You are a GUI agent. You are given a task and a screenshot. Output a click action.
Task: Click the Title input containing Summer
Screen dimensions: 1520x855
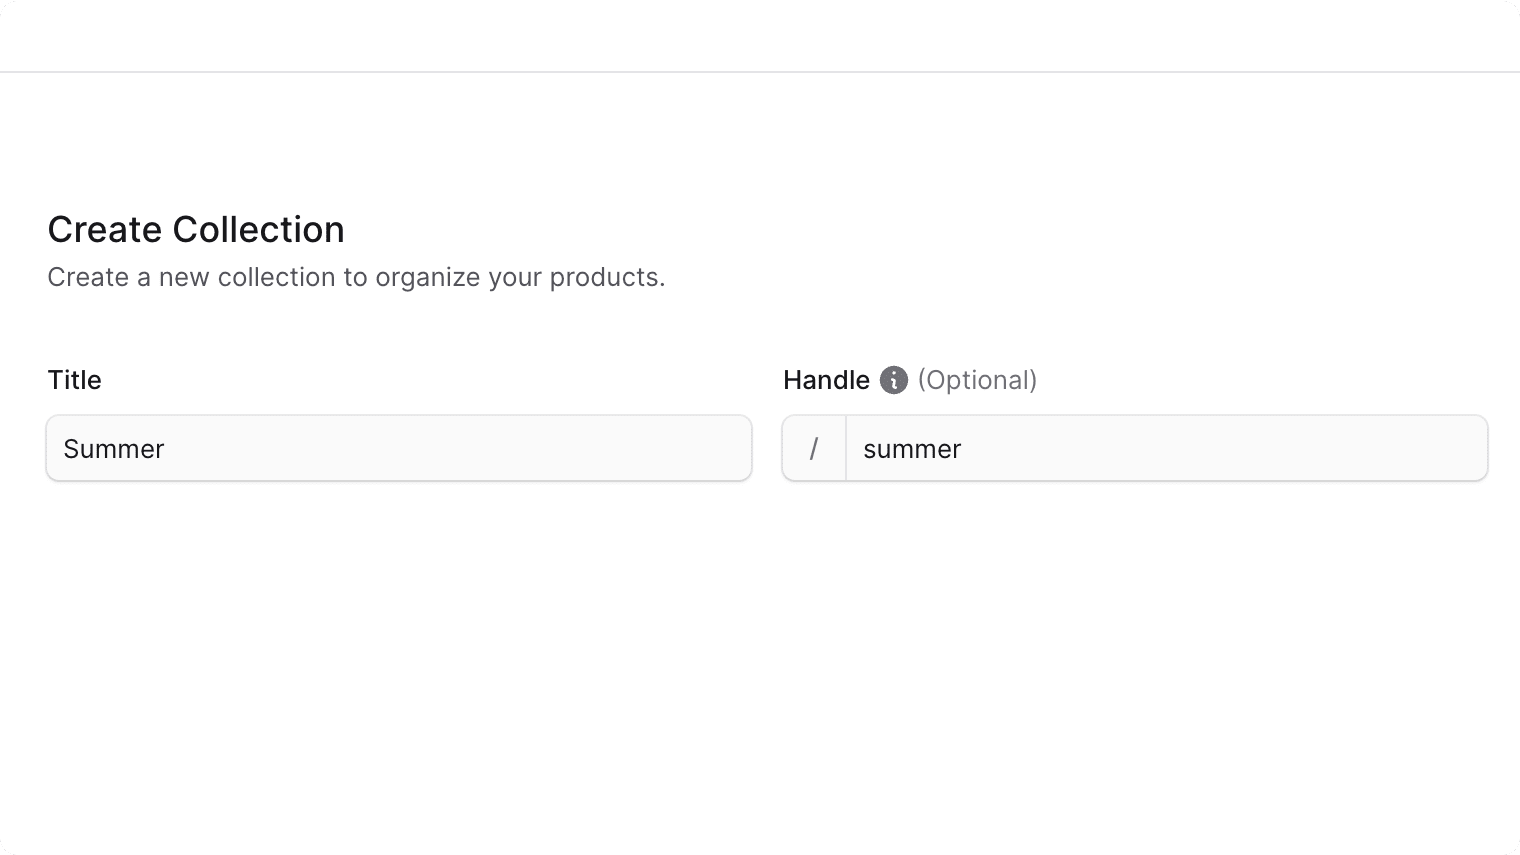click(x=399, y=448)
